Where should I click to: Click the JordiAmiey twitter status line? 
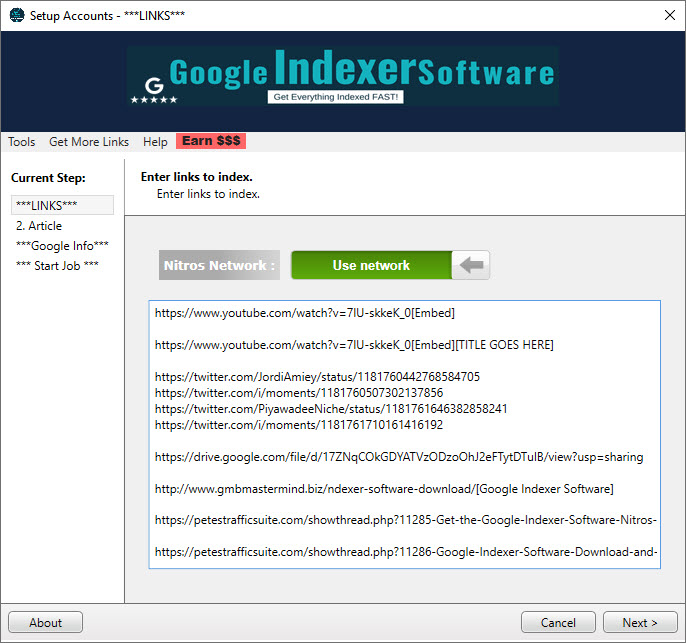(x=317, y=377)
